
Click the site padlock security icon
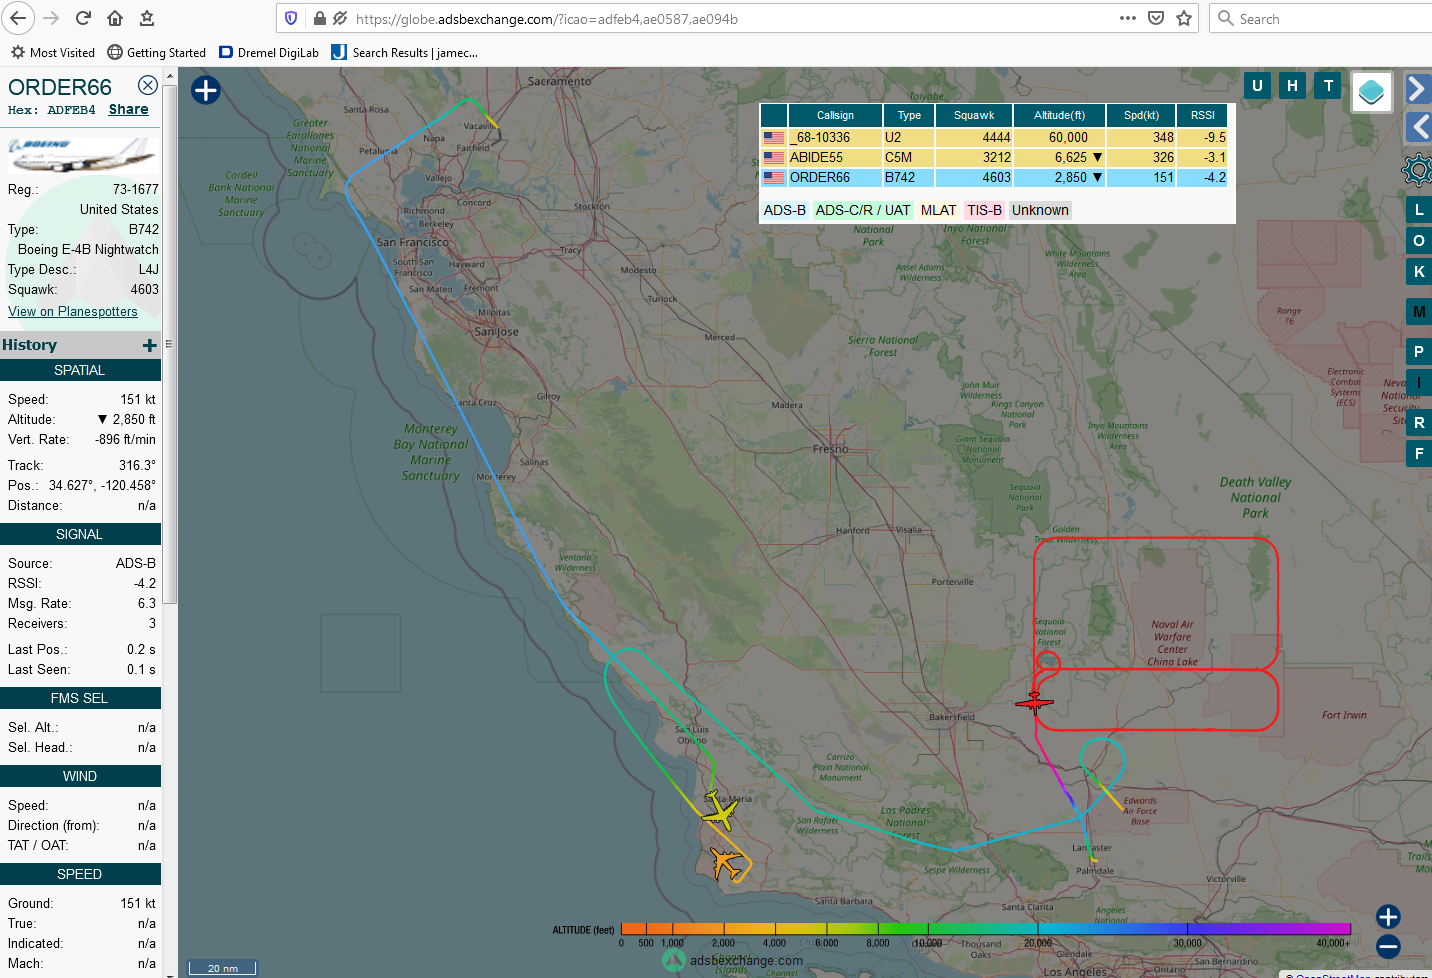(320, 18)
